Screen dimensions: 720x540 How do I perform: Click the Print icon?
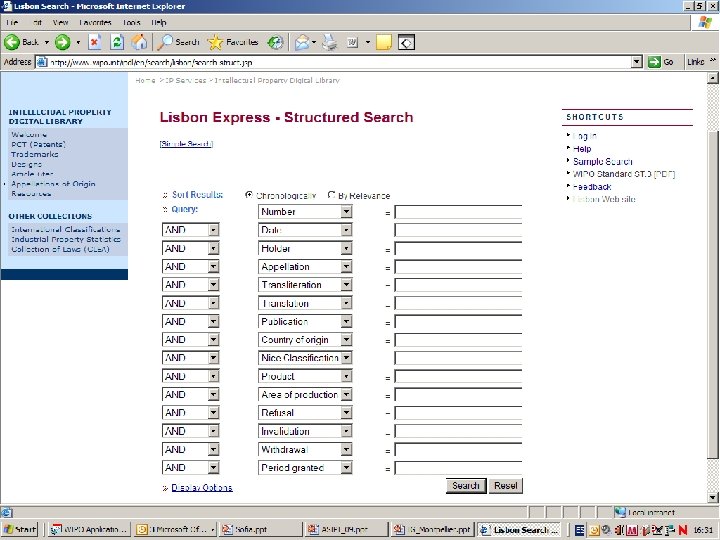pyautogui.click(x=330, y=42)
